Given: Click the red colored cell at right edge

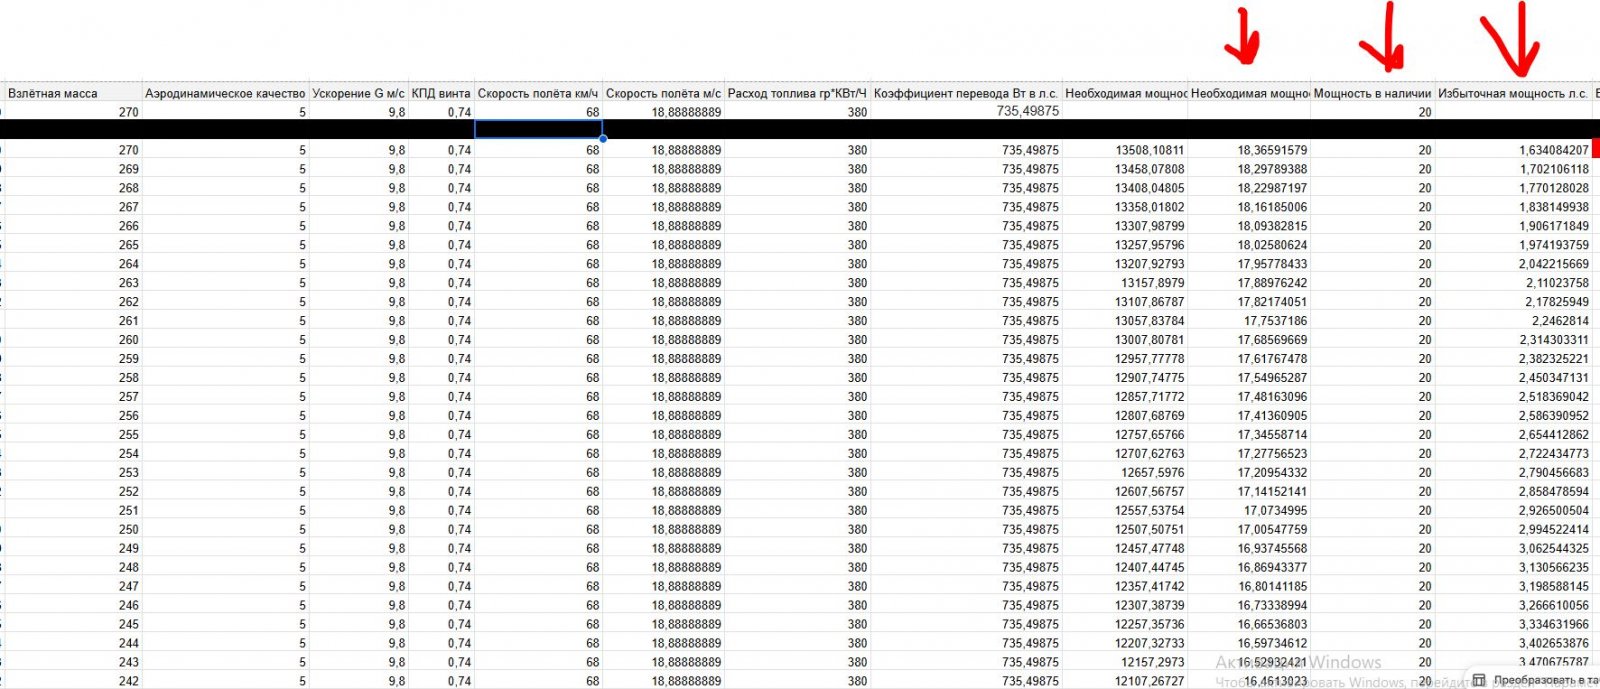Looking at the screenshot, I should point(1595,149).
